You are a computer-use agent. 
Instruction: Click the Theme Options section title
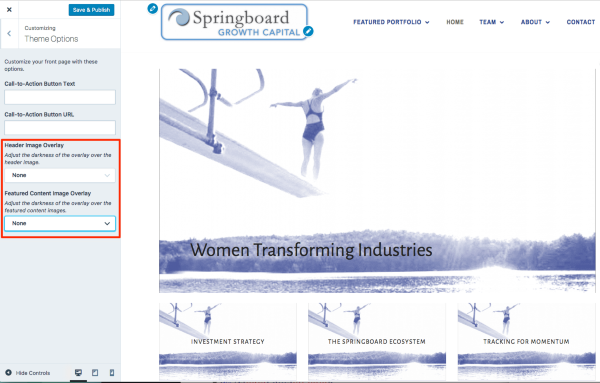pos(51,39)
